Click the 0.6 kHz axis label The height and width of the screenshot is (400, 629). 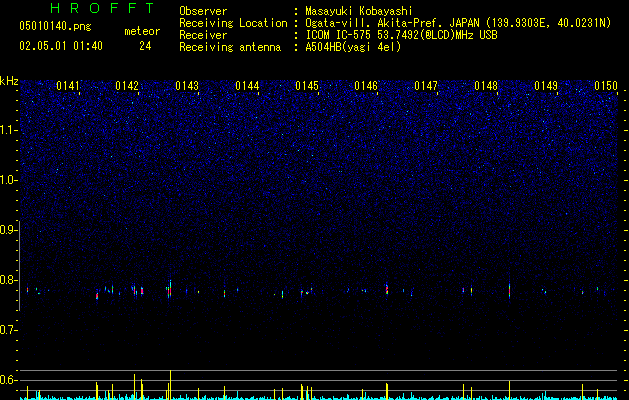9,380
